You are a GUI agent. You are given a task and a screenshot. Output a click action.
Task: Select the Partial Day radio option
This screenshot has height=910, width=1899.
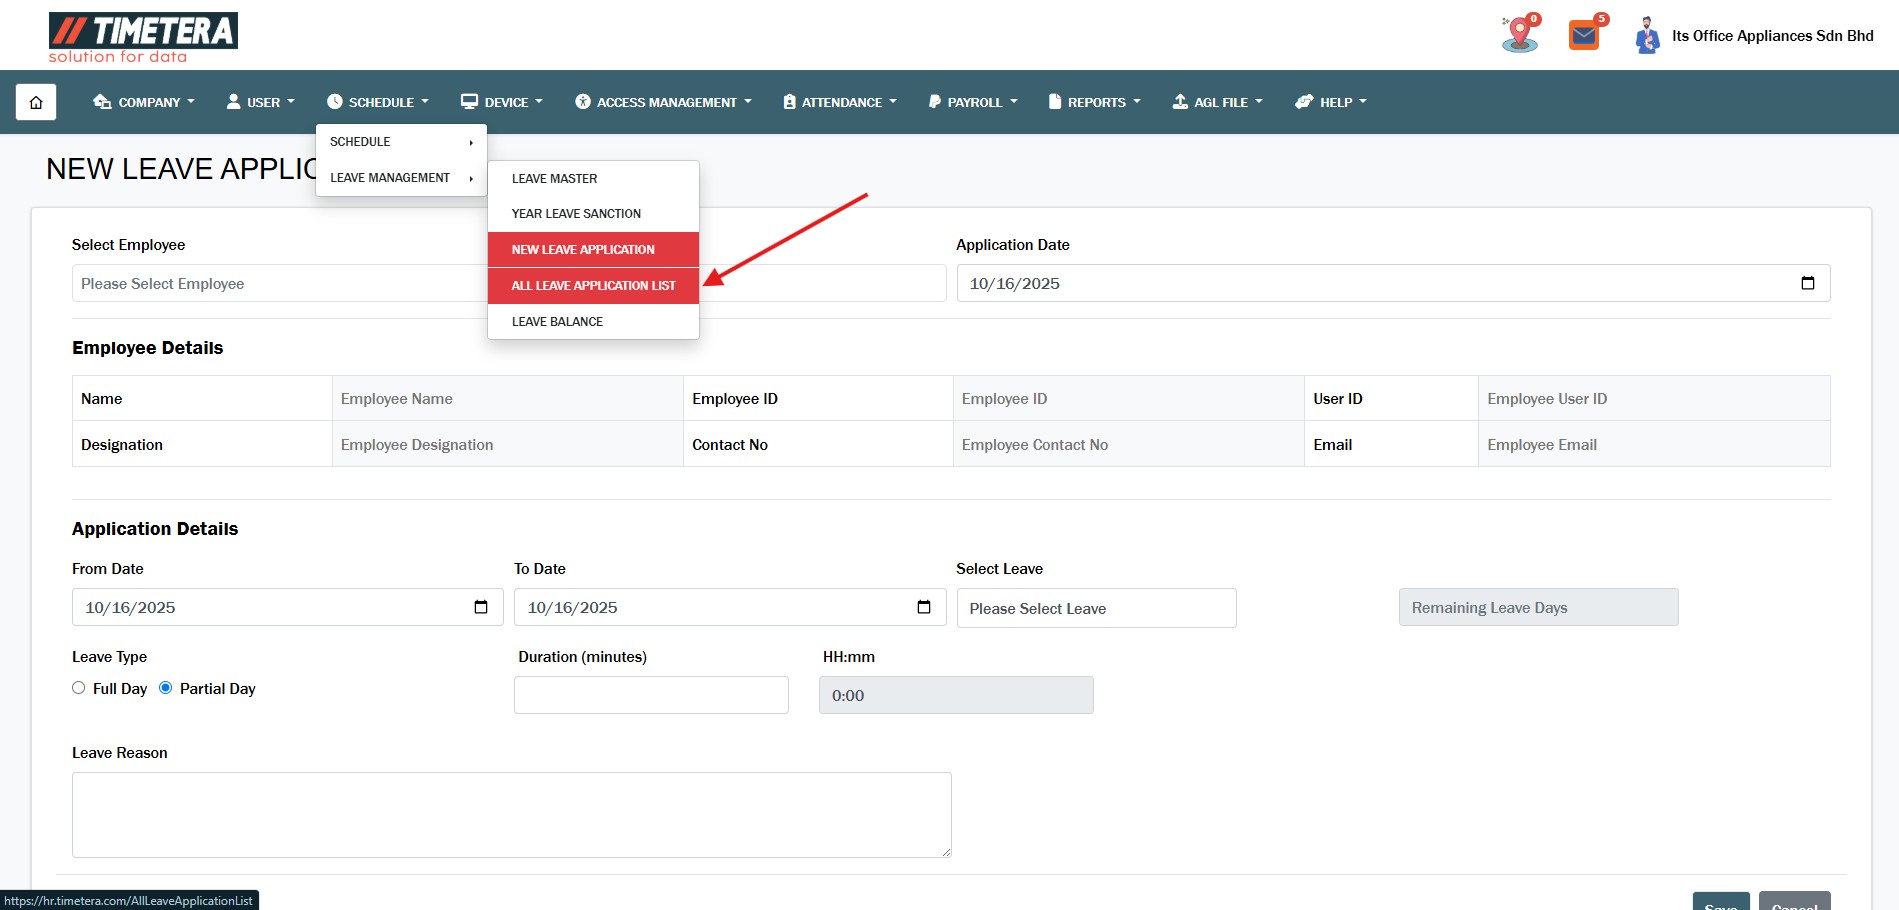(166, 688)
